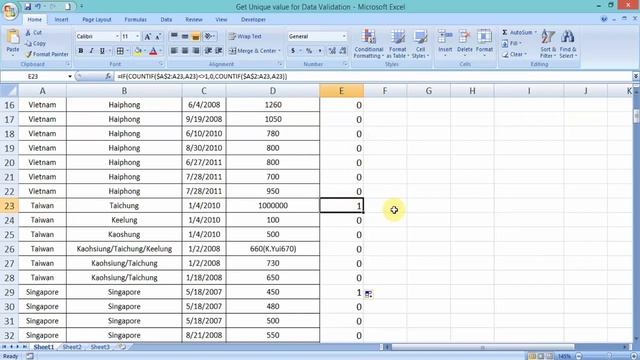Image resolution: width=640 pixels, height=360 pixels.
Task: Set middle vertical alignment
Action: click(185, 36)
